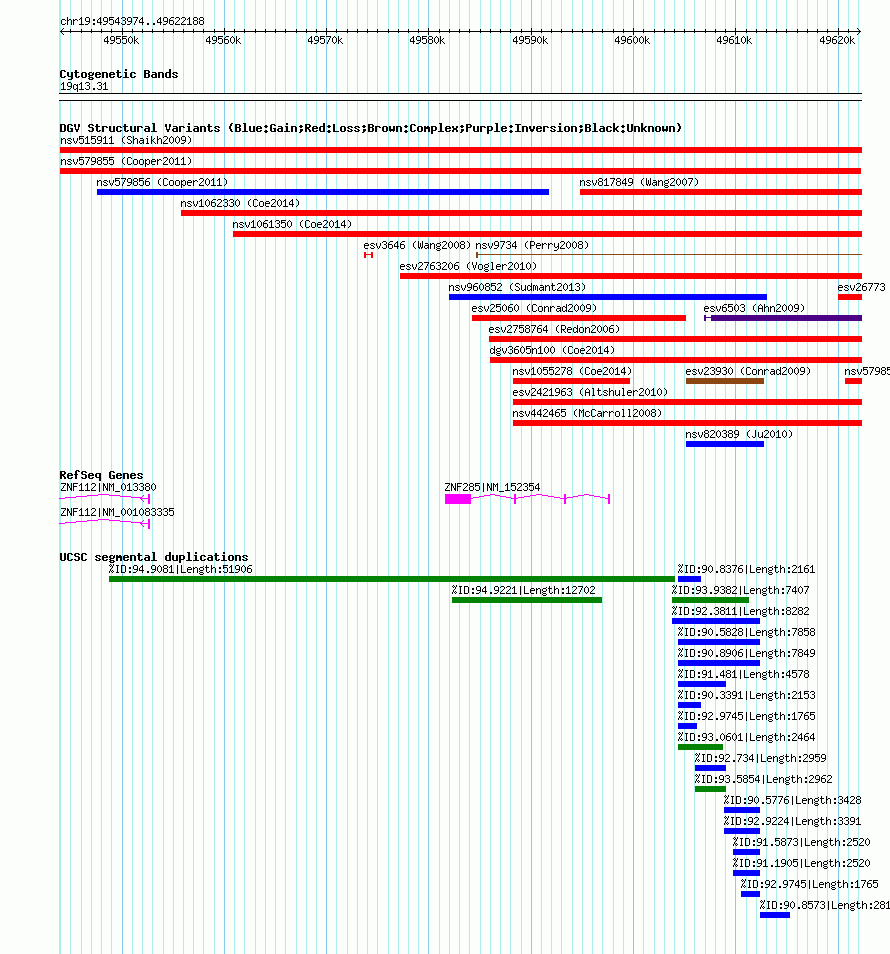The height and width of the screenshot is (954, 890).
Task: Open variant nsv579855 (Cooper2011) label
Action: (x=126, y=161)
